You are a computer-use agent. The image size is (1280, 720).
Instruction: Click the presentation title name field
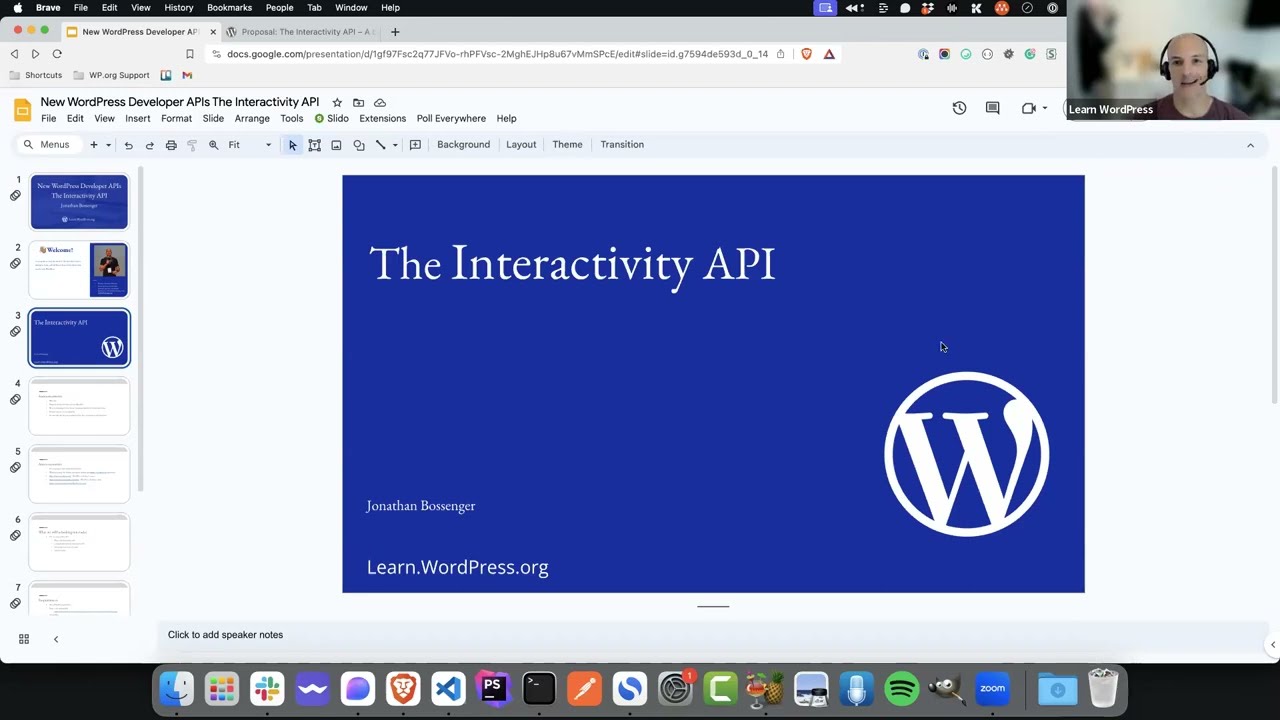pos(180,102)
